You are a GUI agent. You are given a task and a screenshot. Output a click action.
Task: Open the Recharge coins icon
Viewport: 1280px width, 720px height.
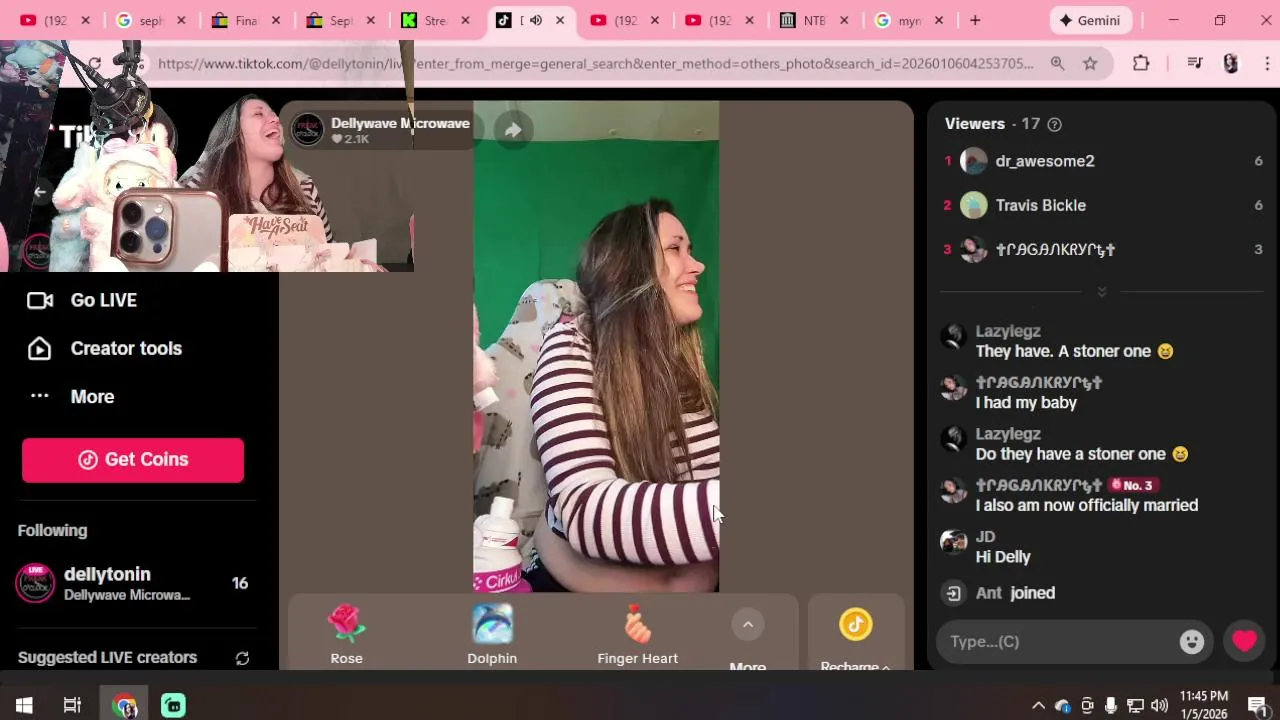pos(855,625)
